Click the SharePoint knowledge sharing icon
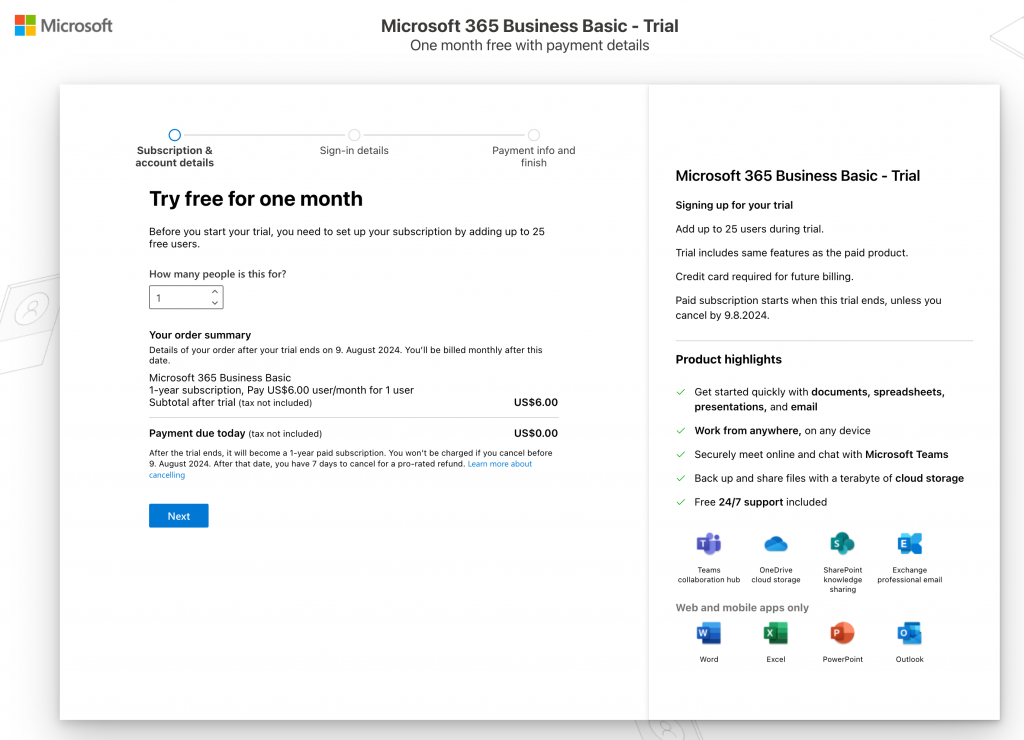 click(842, 544)
